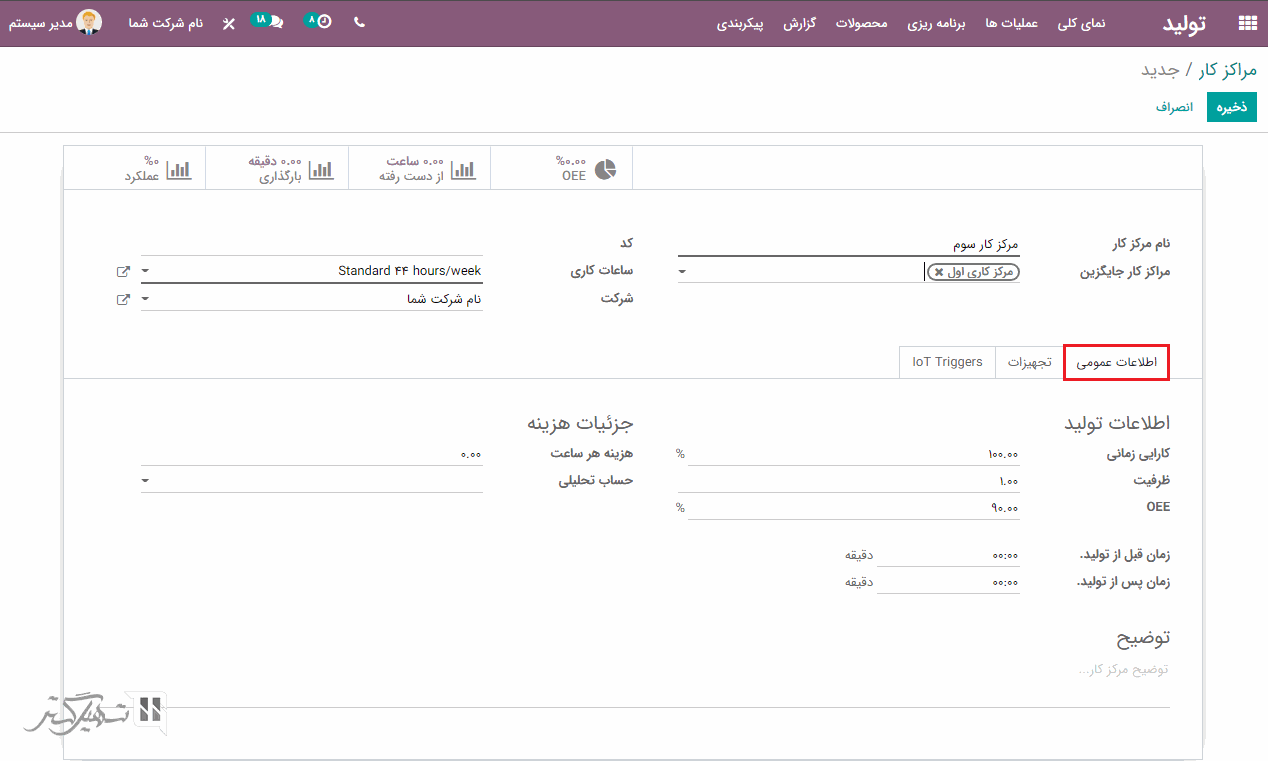Open the apps grid menu
Screen dimensions: 1268x761
1247,23
